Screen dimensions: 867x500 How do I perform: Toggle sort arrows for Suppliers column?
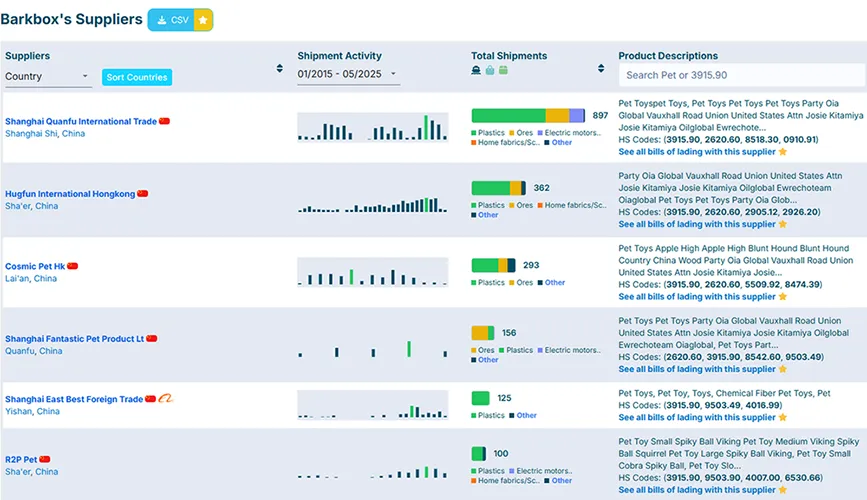point(279,69)
